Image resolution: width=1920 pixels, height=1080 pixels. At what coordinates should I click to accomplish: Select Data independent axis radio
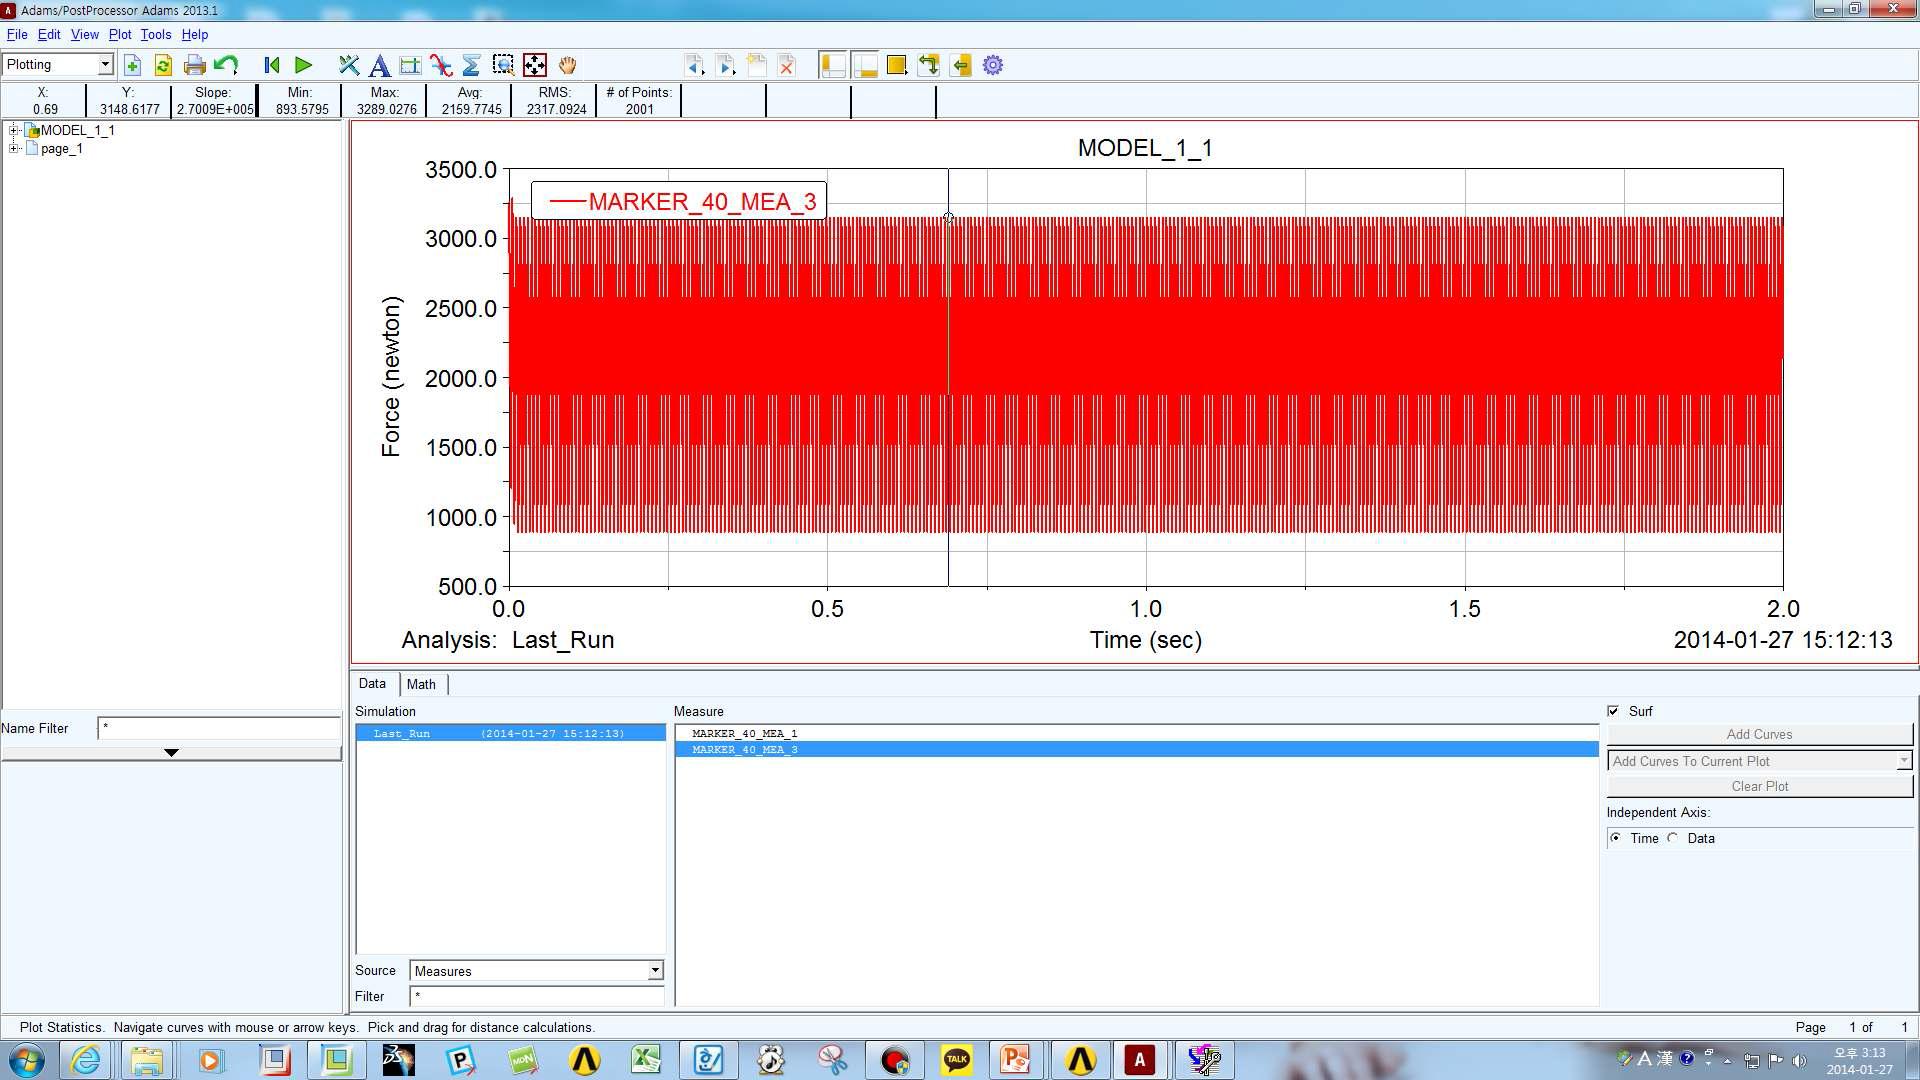(x=1673, y=838)
